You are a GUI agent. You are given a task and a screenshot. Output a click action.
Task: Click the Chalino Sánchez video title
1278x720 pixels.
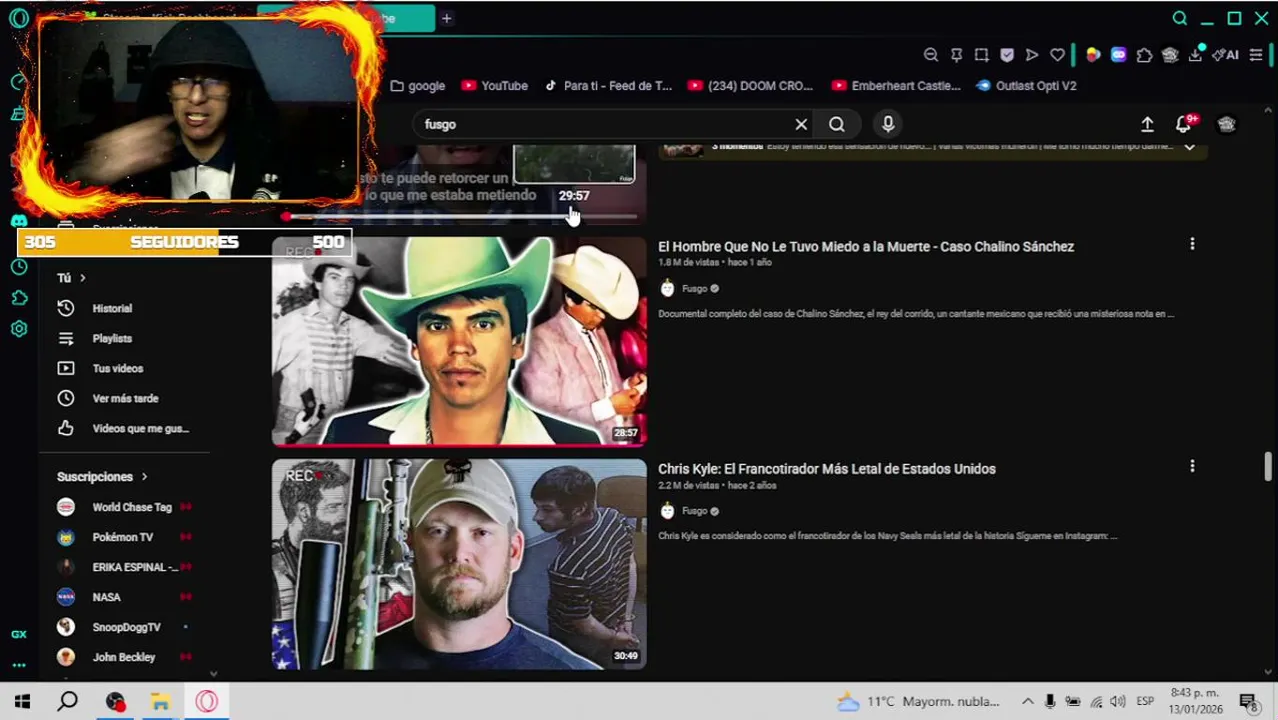coord(866,246)
